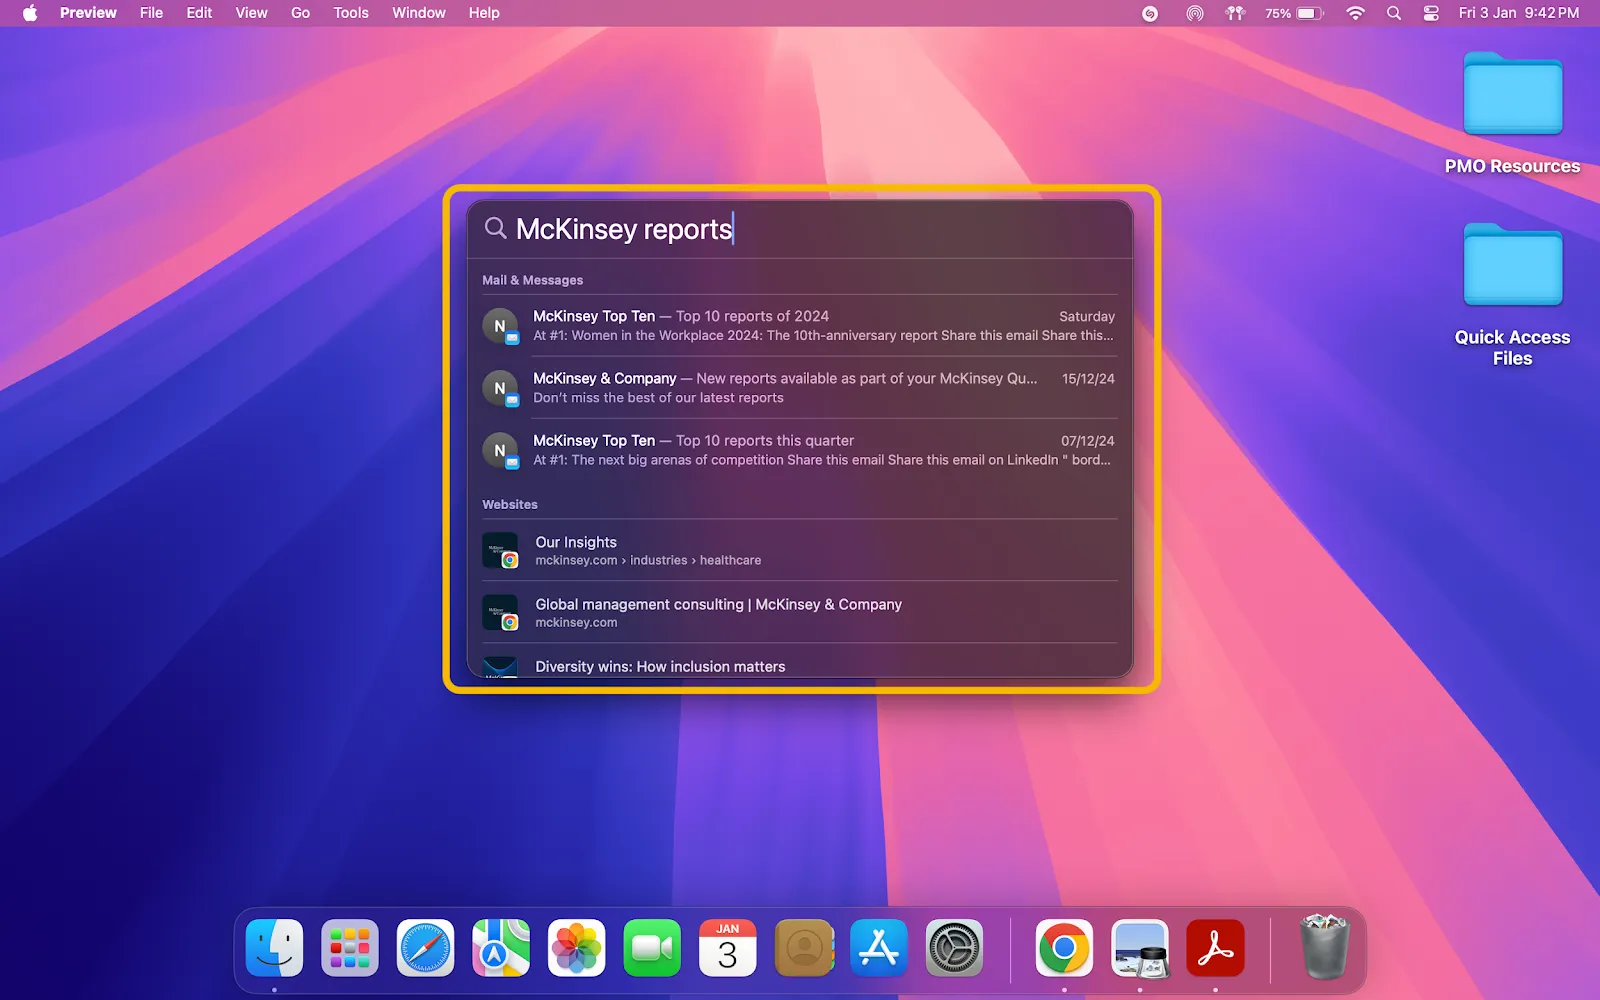Click the AirDrop status icon in menu bar
The image size is (1600, 1000).
coord(1194,13)
